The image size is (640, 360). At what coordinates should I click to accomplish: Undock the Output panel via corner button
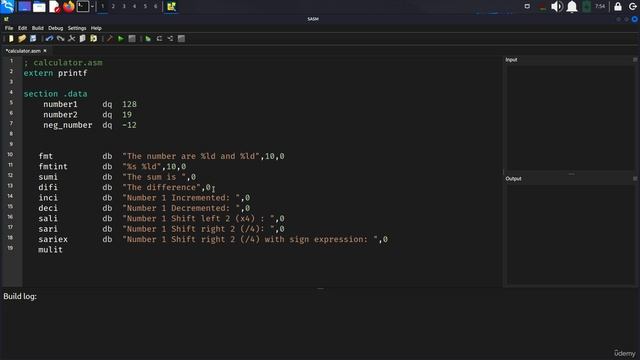635,178
